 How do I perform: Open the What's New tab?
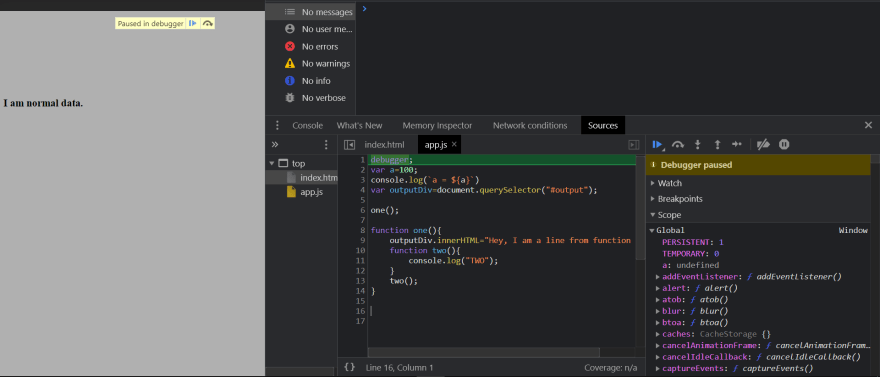pyautogui.click(x=359, y=125)
